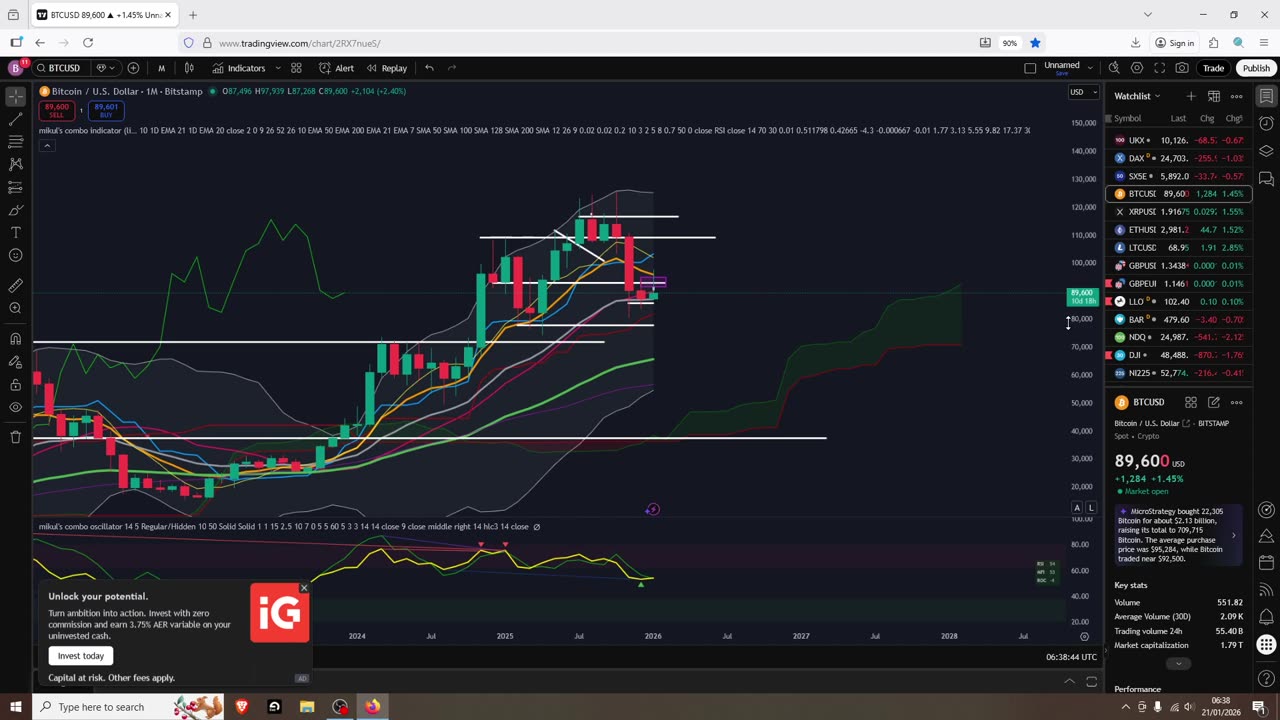Screen dimensions: 1280x720
Task: Select the text annotation tool
Action: tap(15, 232)
